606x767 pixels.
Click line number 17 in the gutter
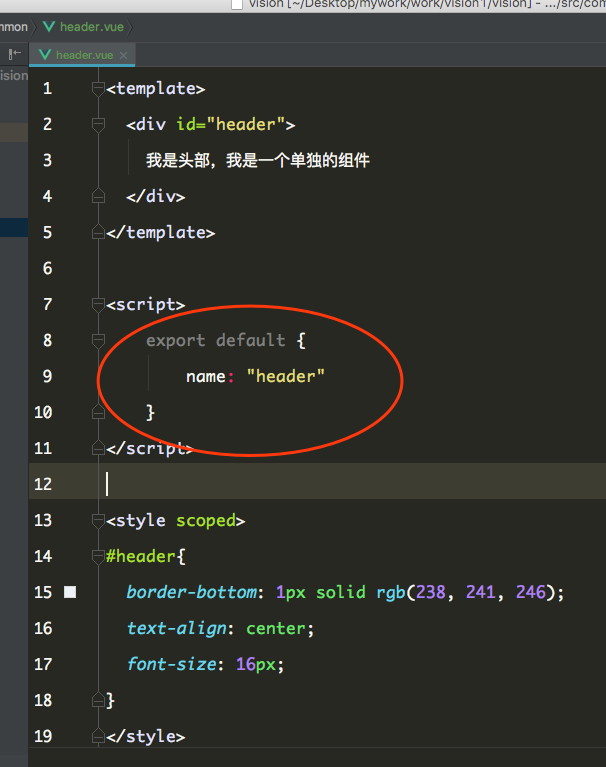point(43,664)
